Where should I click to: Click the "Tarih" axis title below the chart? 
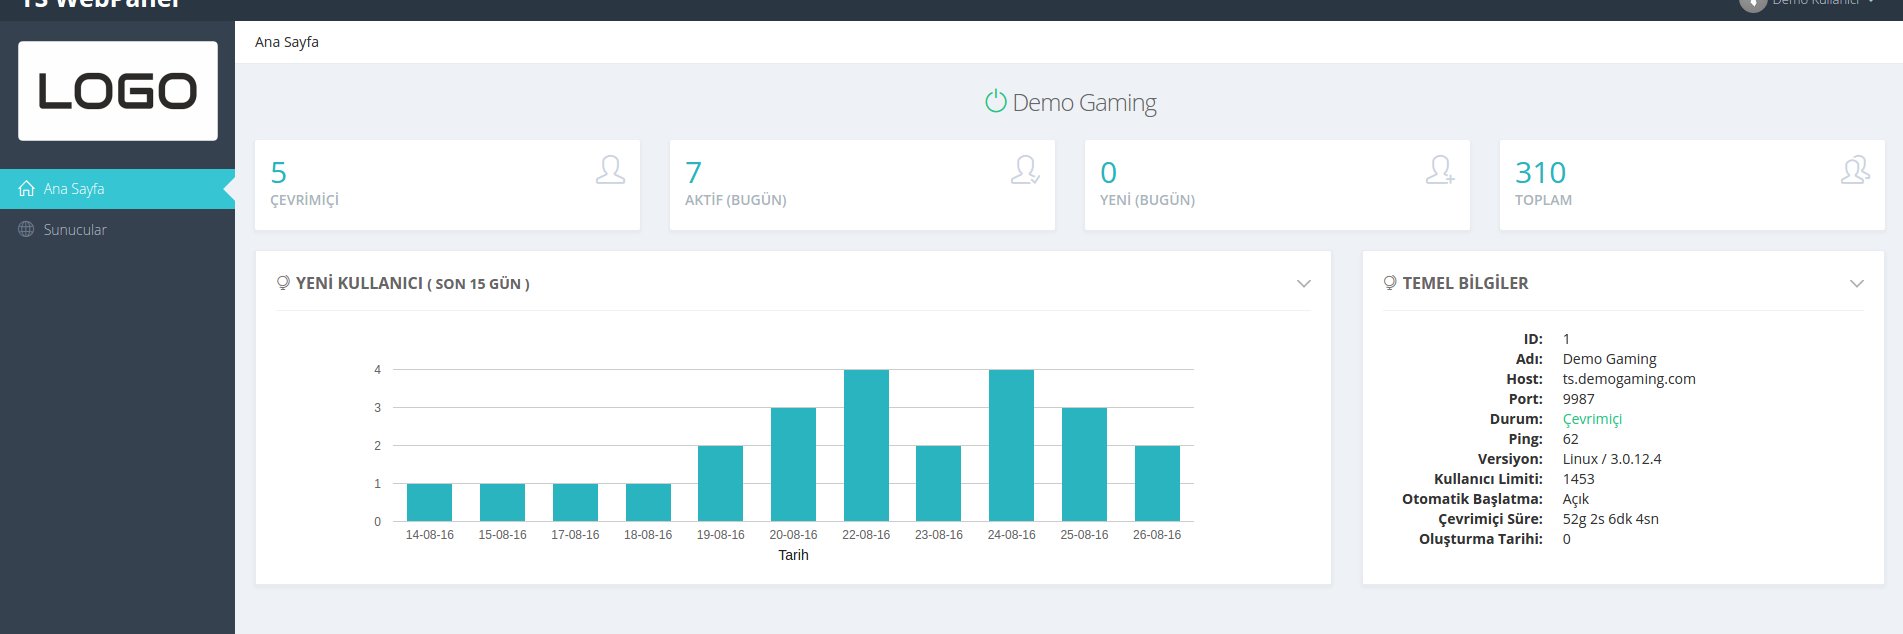click(794, 555)
